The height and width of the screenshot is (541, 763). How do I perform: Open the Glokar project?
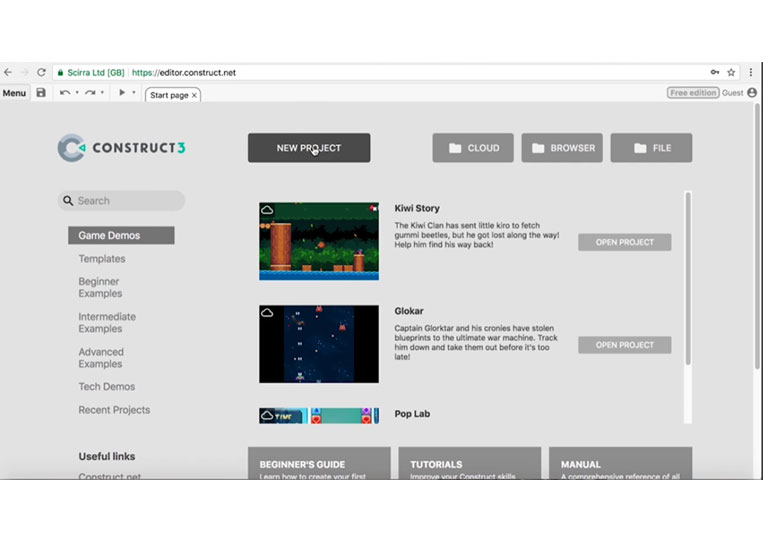[625, 345]
